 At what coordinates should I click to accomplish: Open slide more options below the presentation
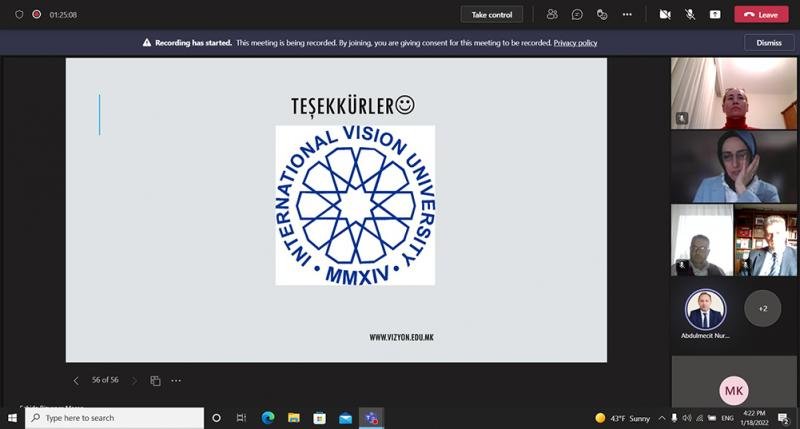coord(176,381)
